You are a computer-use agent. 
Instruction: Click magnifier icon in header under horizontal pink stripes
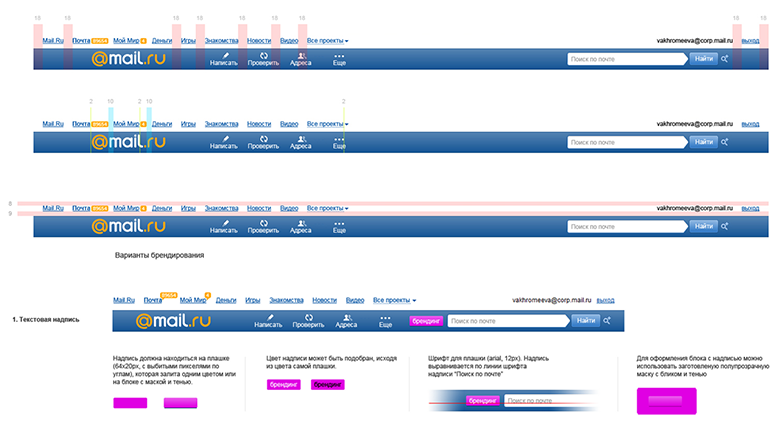[x=725, y=226]
